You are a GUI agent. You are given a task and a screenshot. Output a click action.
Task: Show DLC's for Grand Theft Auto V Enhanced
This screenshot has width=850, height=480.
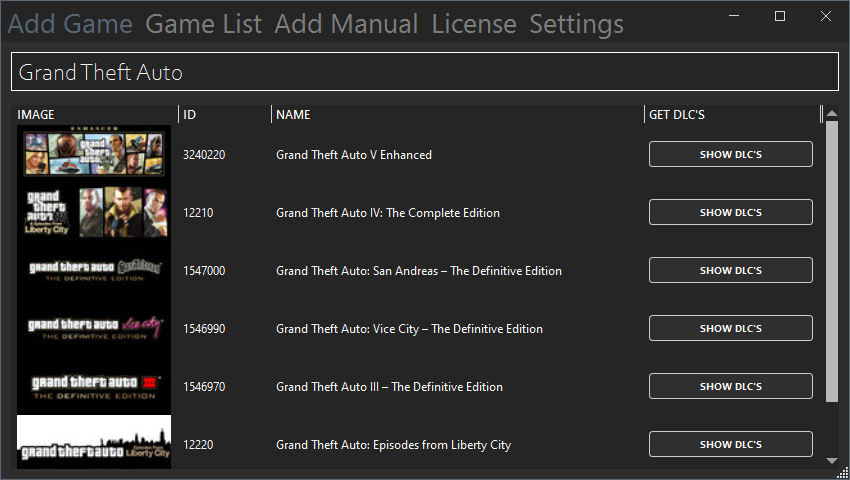pos(730,155)
